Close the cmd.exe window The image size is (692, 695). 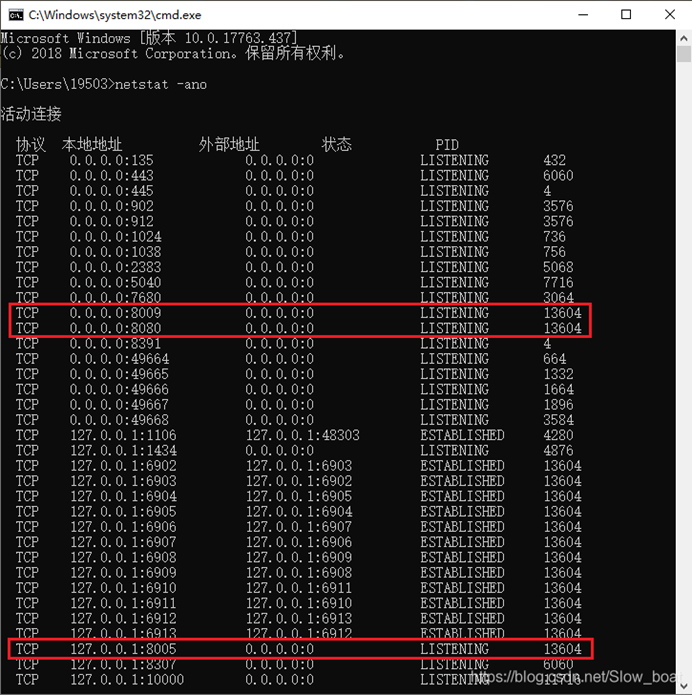[x=670, y=15]
